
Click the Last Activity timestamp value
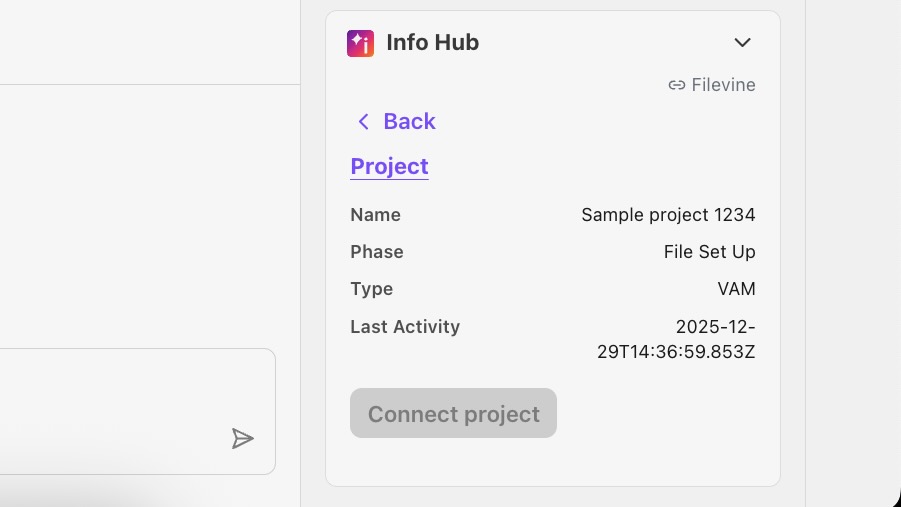[x=676, y=339]
